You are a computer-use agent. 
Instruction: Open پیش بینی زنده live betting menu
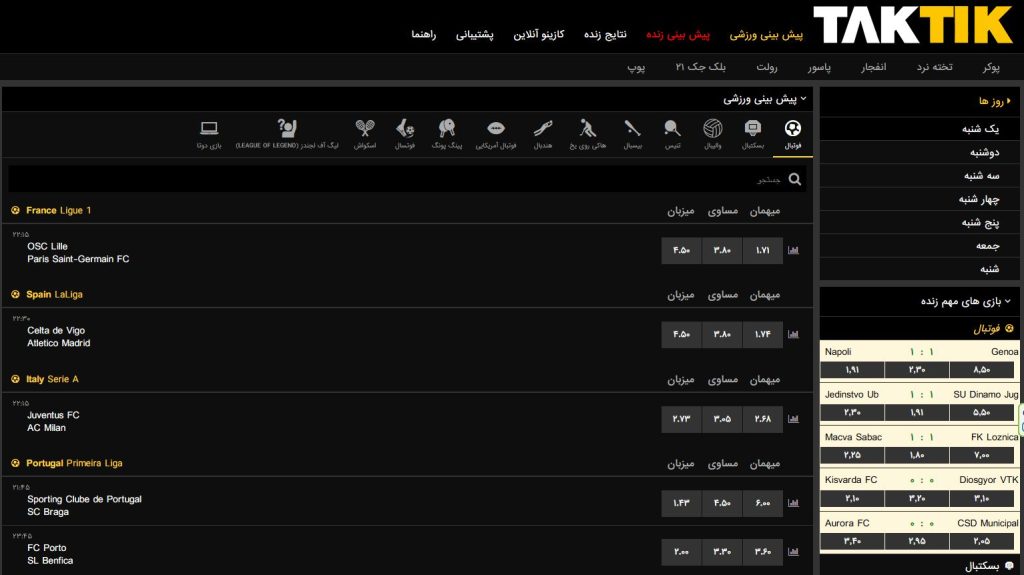click(x=677, y=35)
